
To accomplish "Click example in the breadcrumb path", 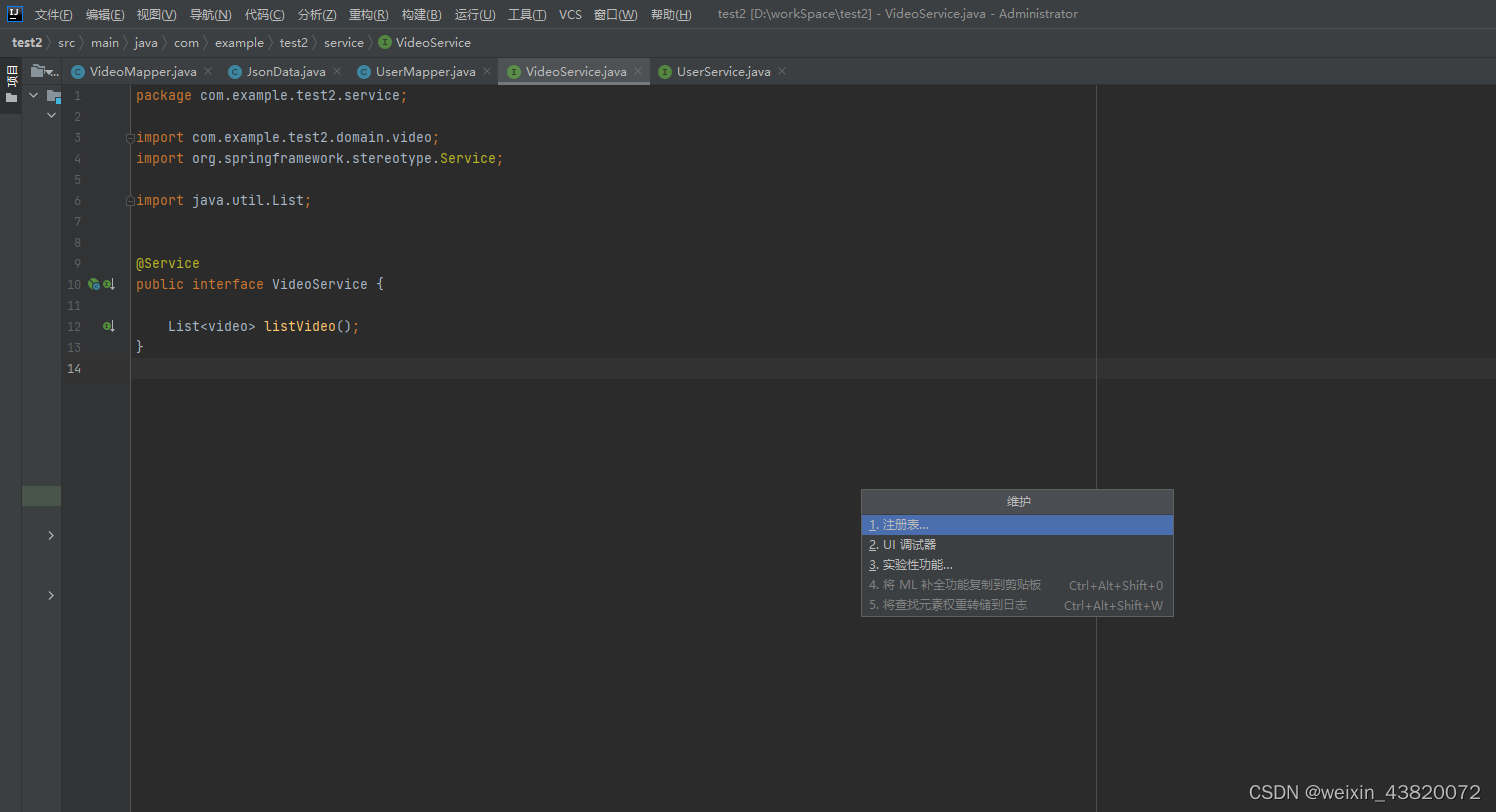I will click(239, 43).
